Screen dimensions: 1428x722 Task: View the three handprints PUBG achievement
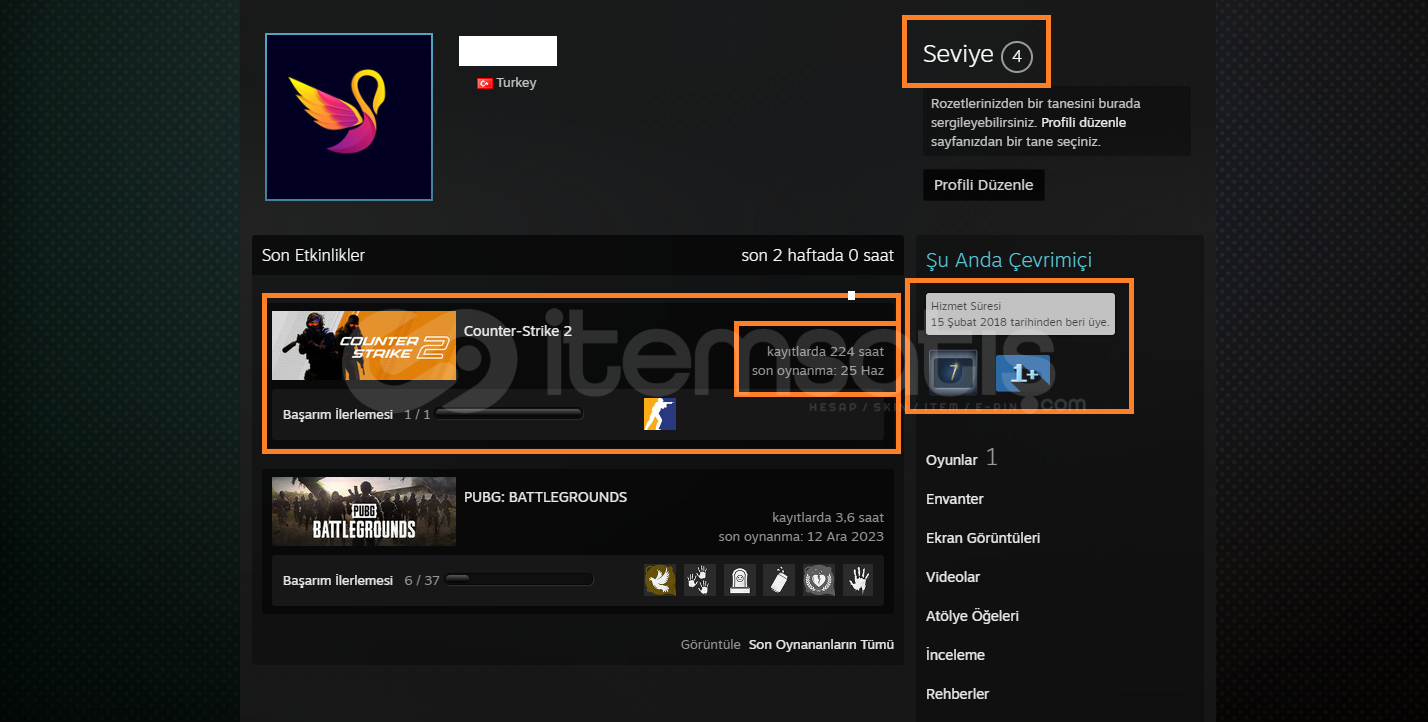700,580
